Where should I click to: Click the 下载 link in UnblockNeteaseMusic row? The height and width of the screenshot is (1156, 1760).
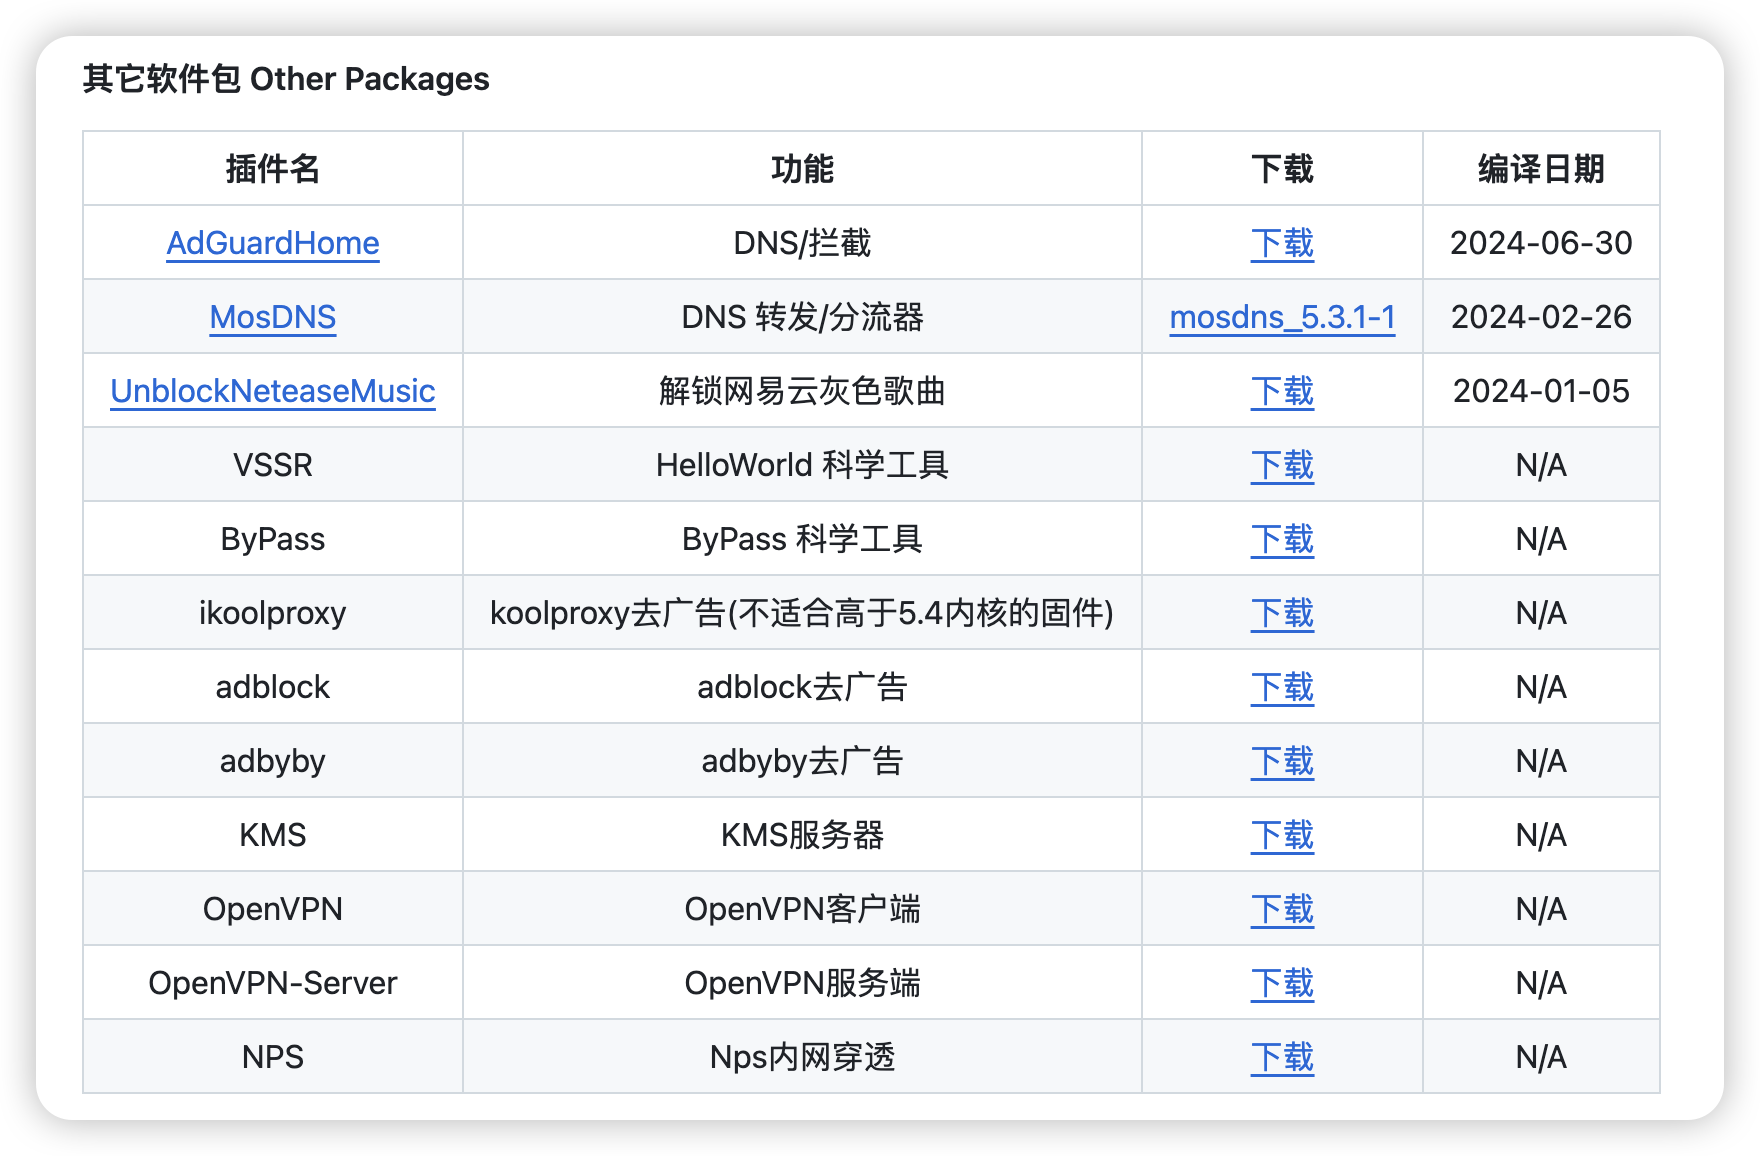pos(1282,391)
